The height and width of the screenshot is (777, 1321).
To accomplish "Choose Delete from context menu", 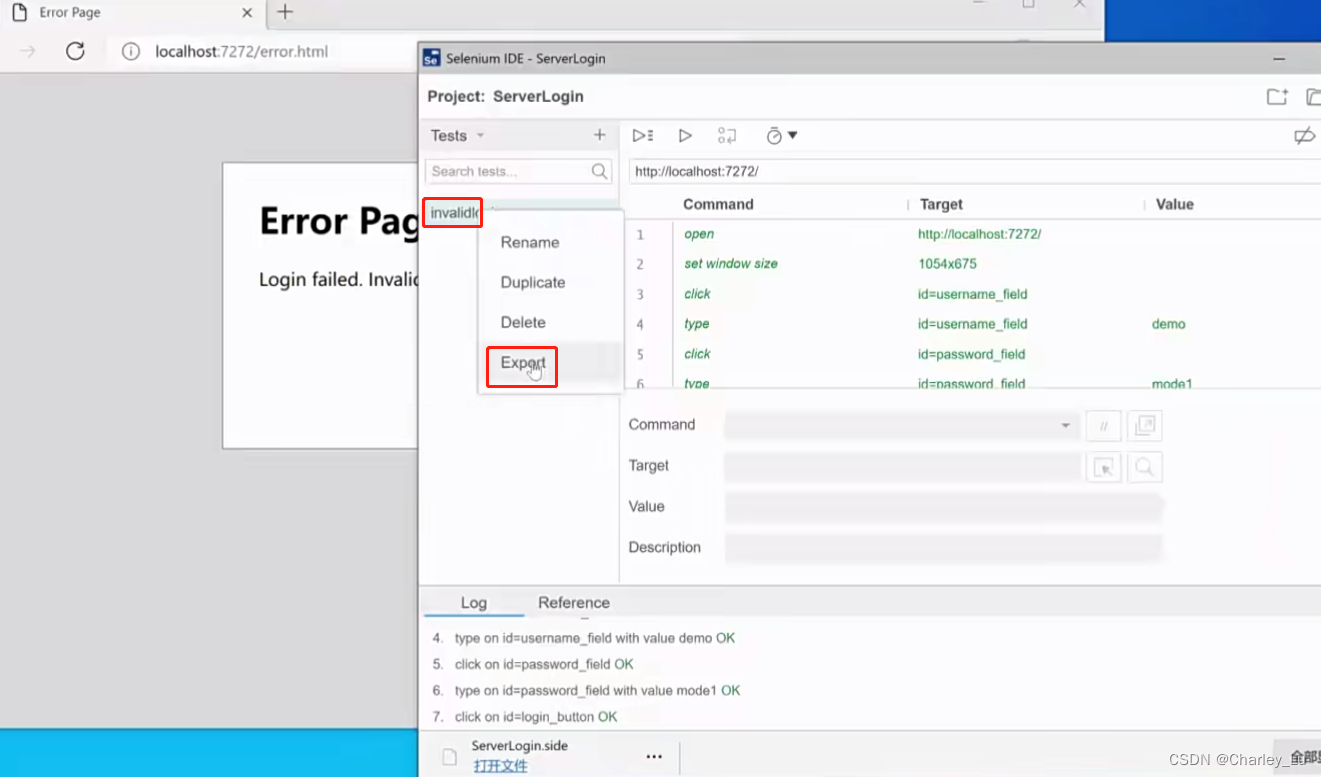I will tap(523, 322).
